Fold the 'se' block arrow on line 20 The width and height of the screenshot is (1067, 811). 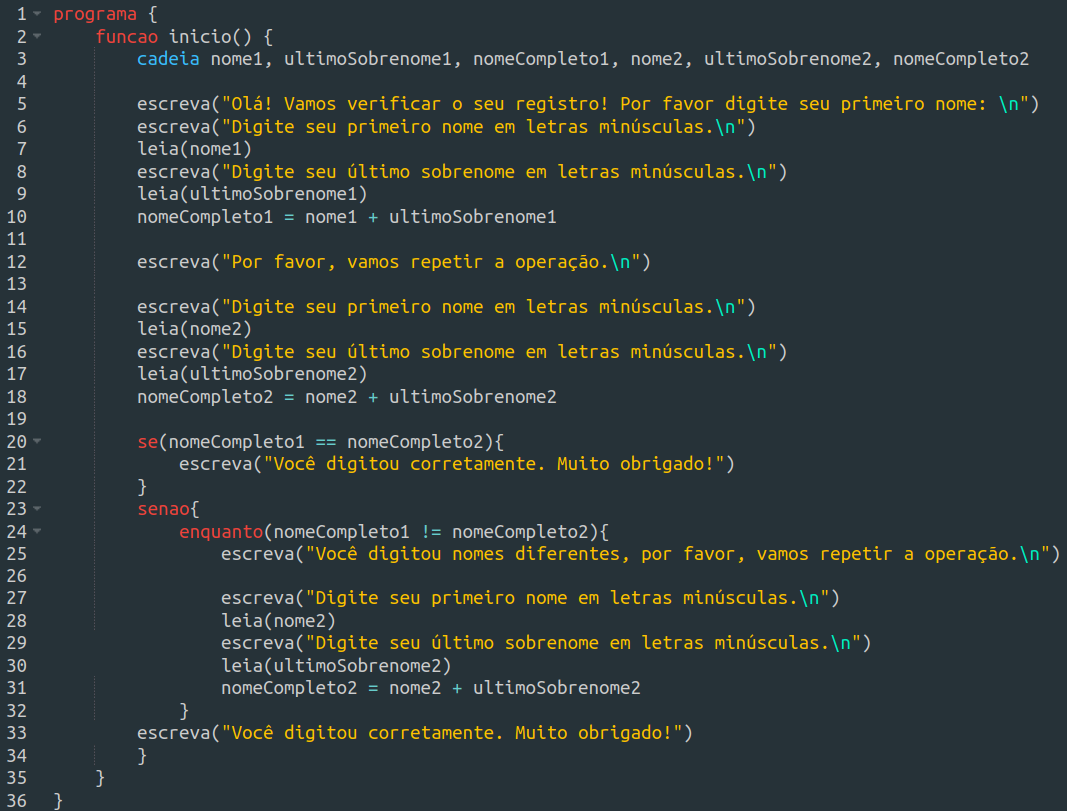coord(37,442)
